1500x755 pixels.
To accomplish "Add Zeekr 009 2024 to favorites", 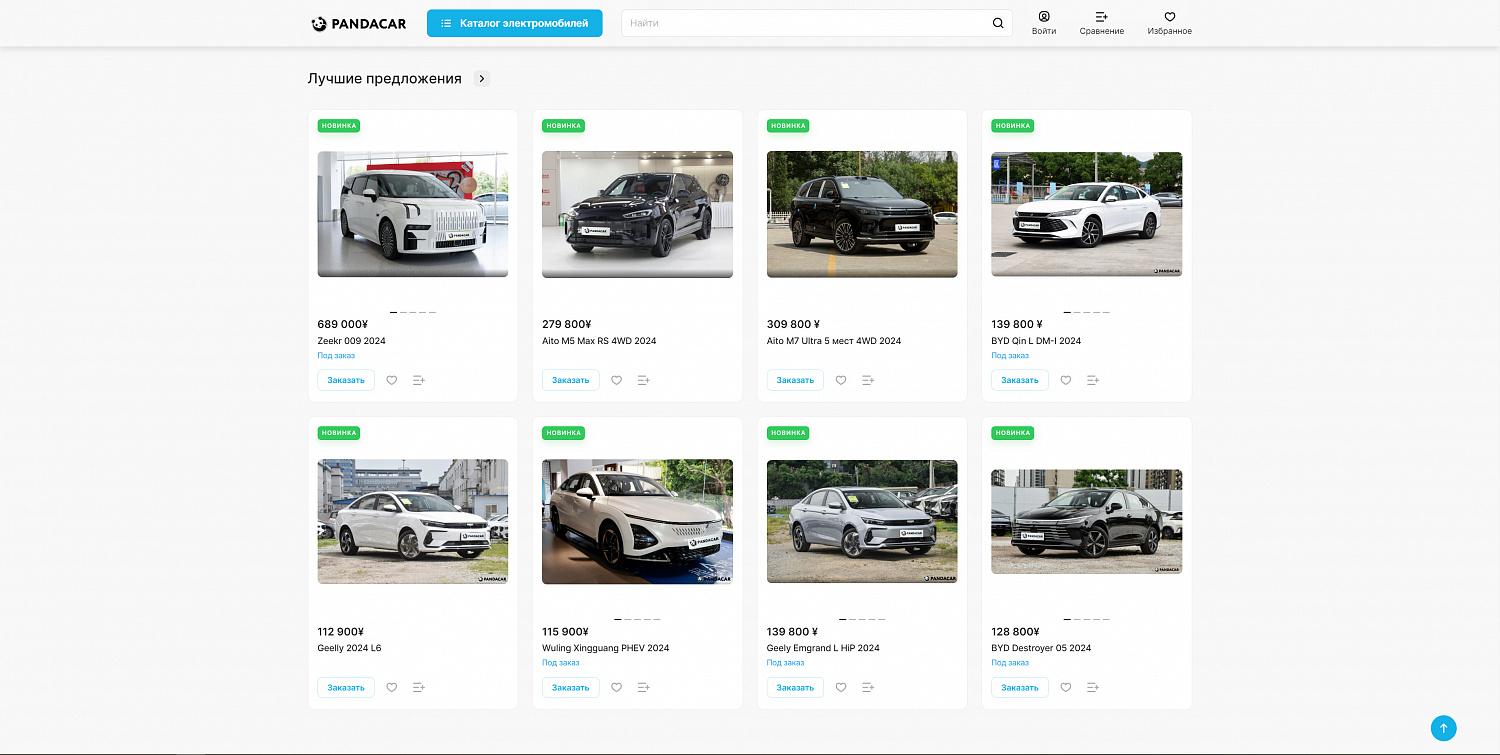I will (x=392, y=380).
